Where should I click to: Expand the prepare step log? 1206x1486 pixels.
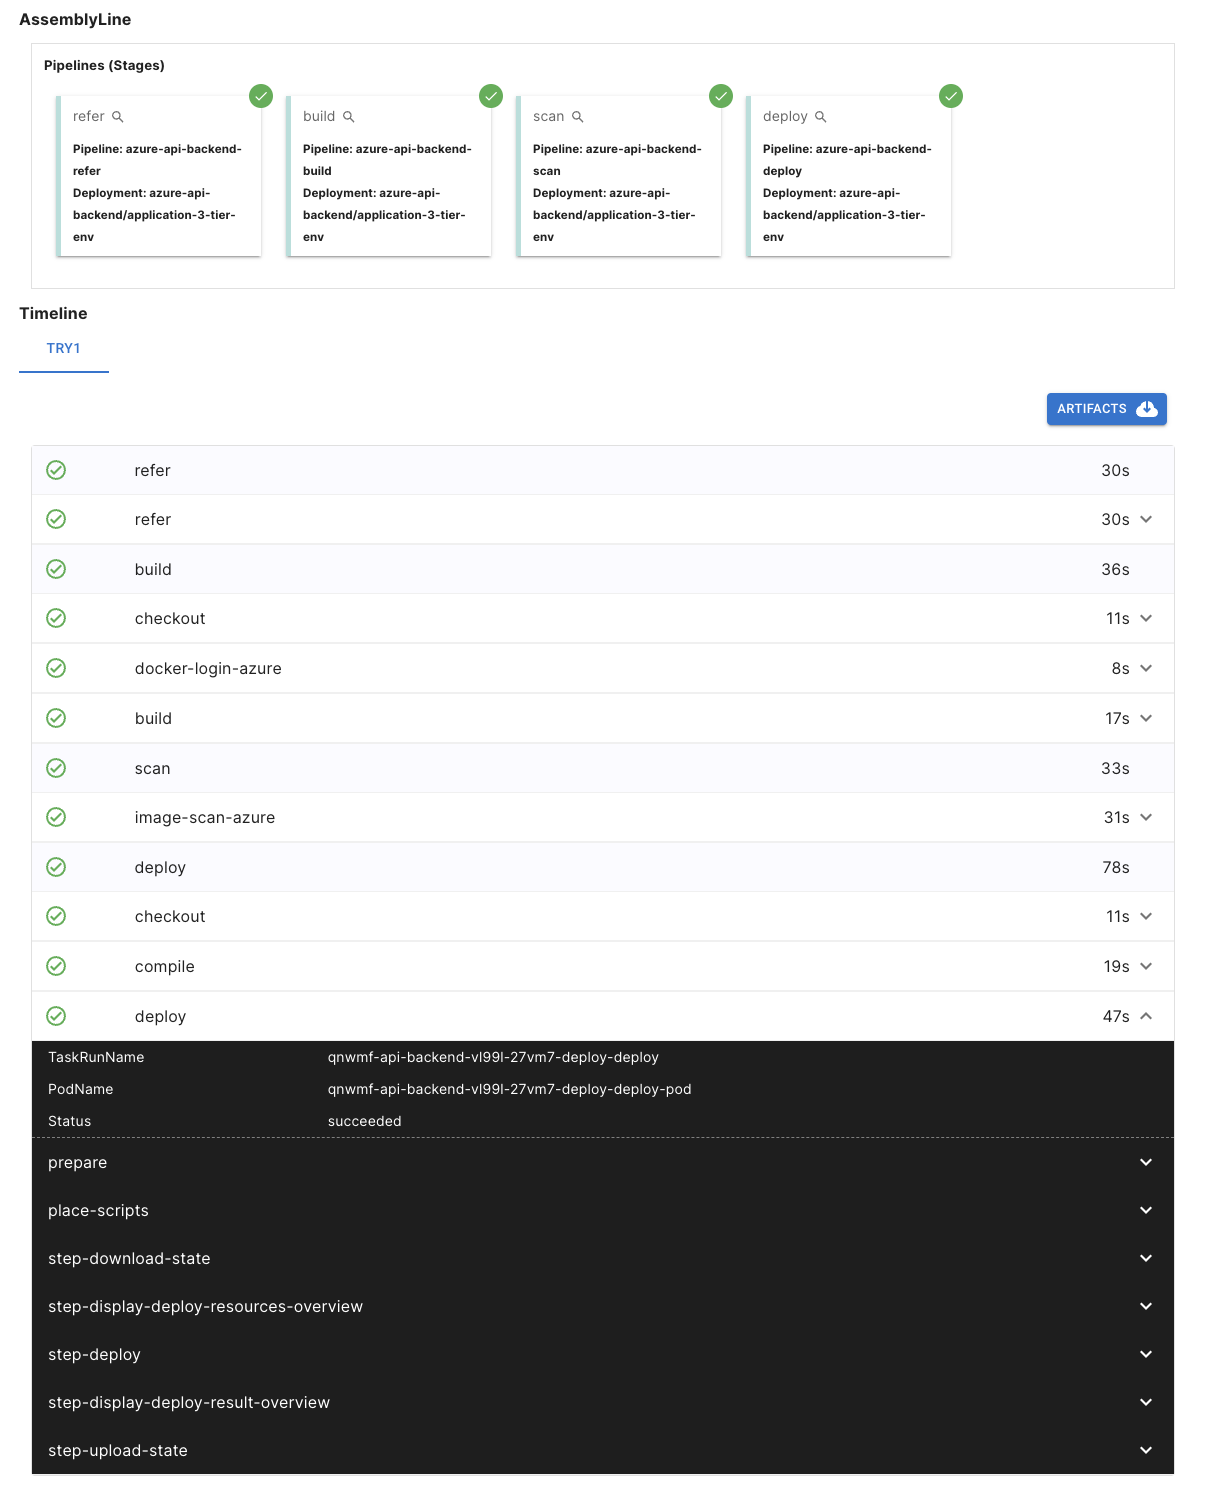click(x=1146, y=1162)
